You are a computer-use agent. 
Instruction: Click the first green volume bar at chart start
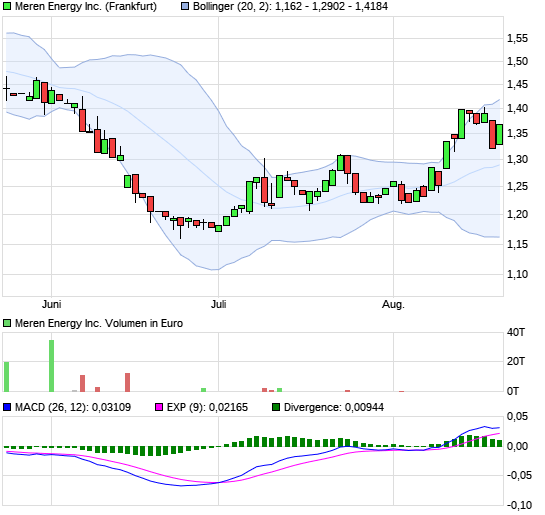click(x=6, y=377)
